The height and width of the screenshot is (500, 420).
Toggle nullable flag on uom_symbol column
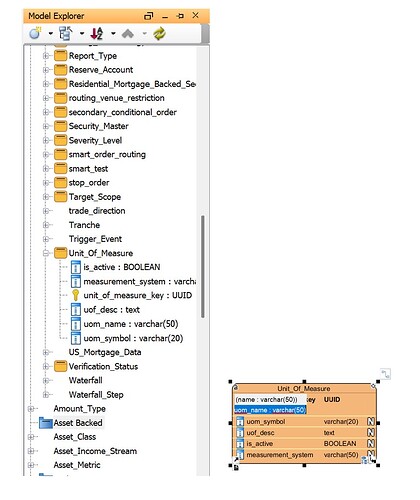[x=371, y=421]
